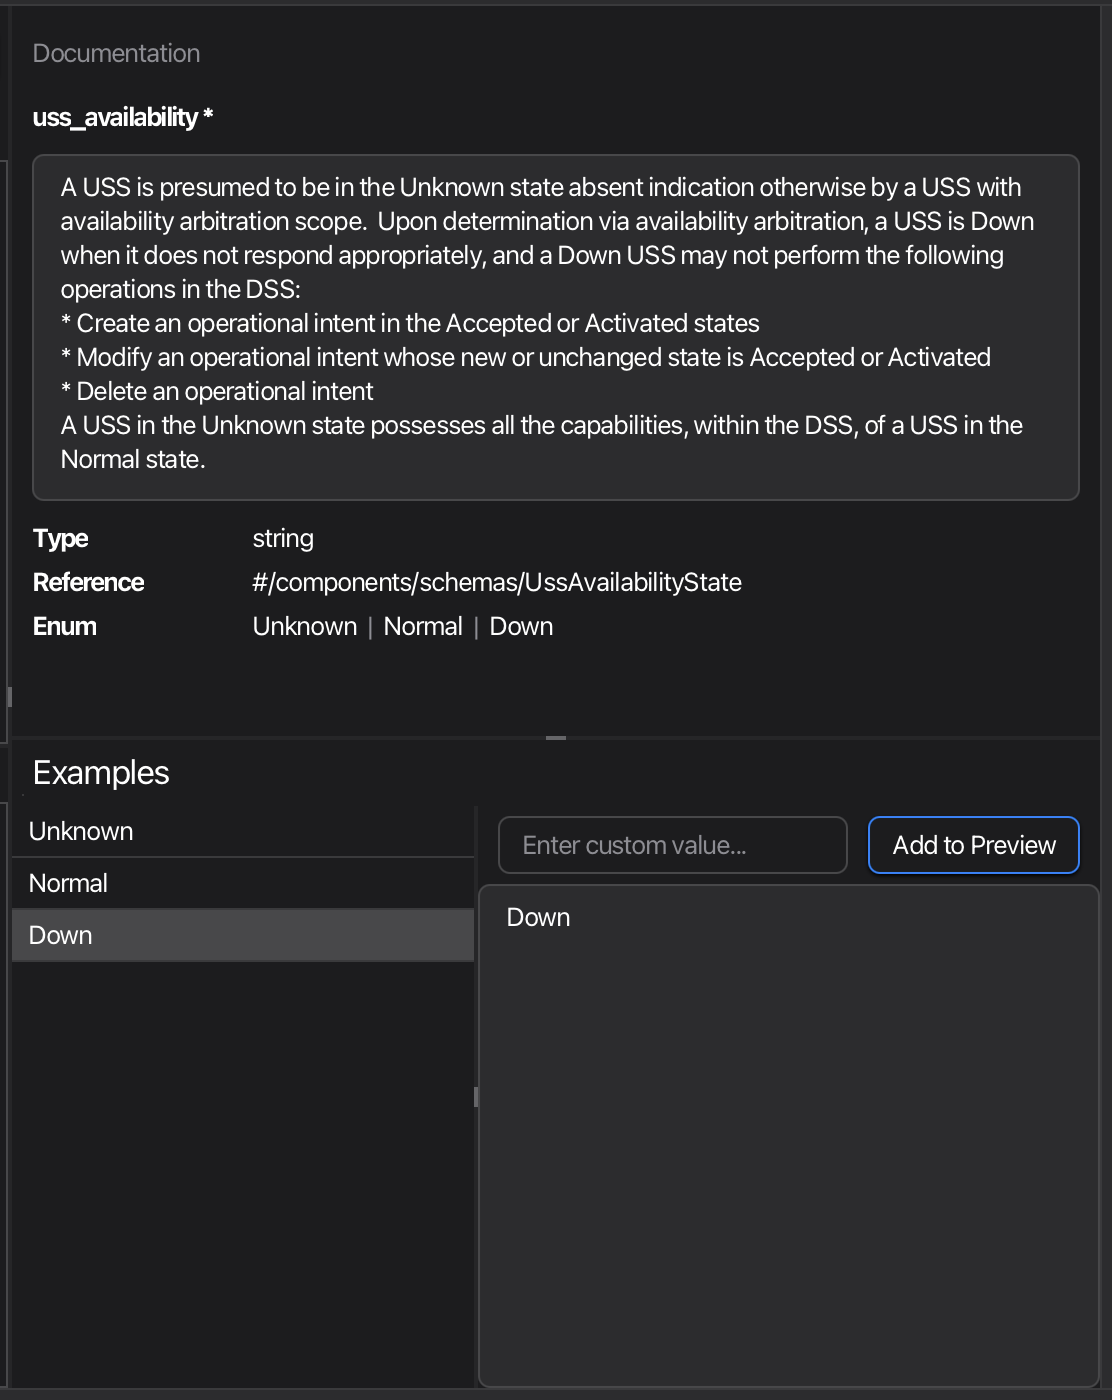Click the Enum value Normal in documentation
Viewport: 1112px width, 1400px height.
(x=423, y=626)
